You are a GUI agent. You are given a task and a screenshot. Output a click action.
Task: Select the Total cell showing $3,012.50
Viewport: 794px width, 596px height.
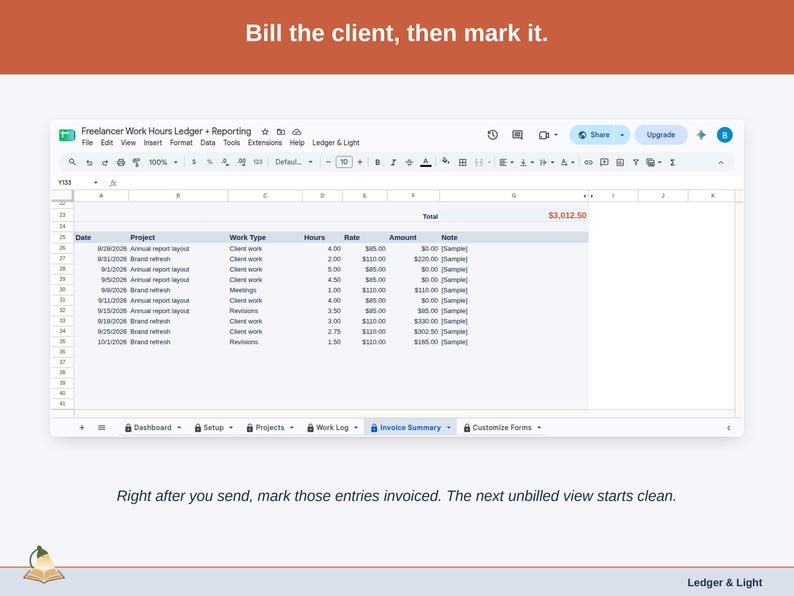point(513,216)
